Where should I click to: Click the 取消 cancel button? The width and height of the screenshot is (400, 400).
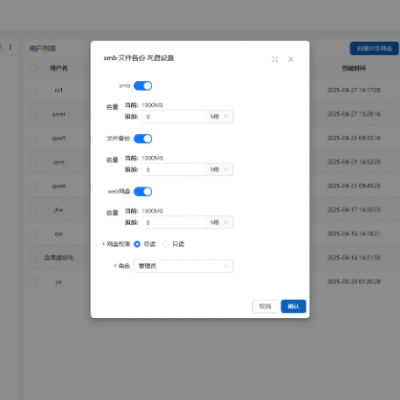pyautogui.click(x=265, y=306)
